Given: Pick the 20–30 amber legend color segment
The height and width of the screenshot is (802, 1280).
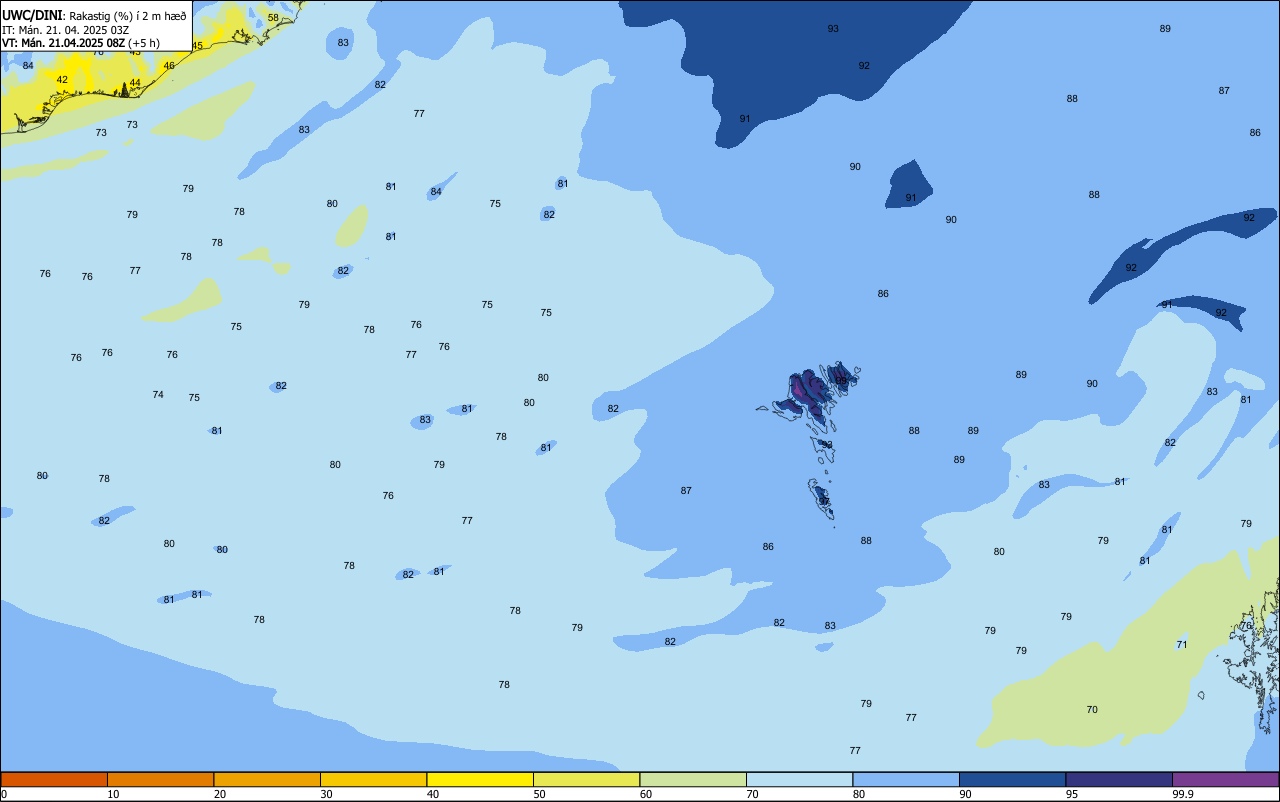Looking at the screenshot, I should tap(267, 779).
